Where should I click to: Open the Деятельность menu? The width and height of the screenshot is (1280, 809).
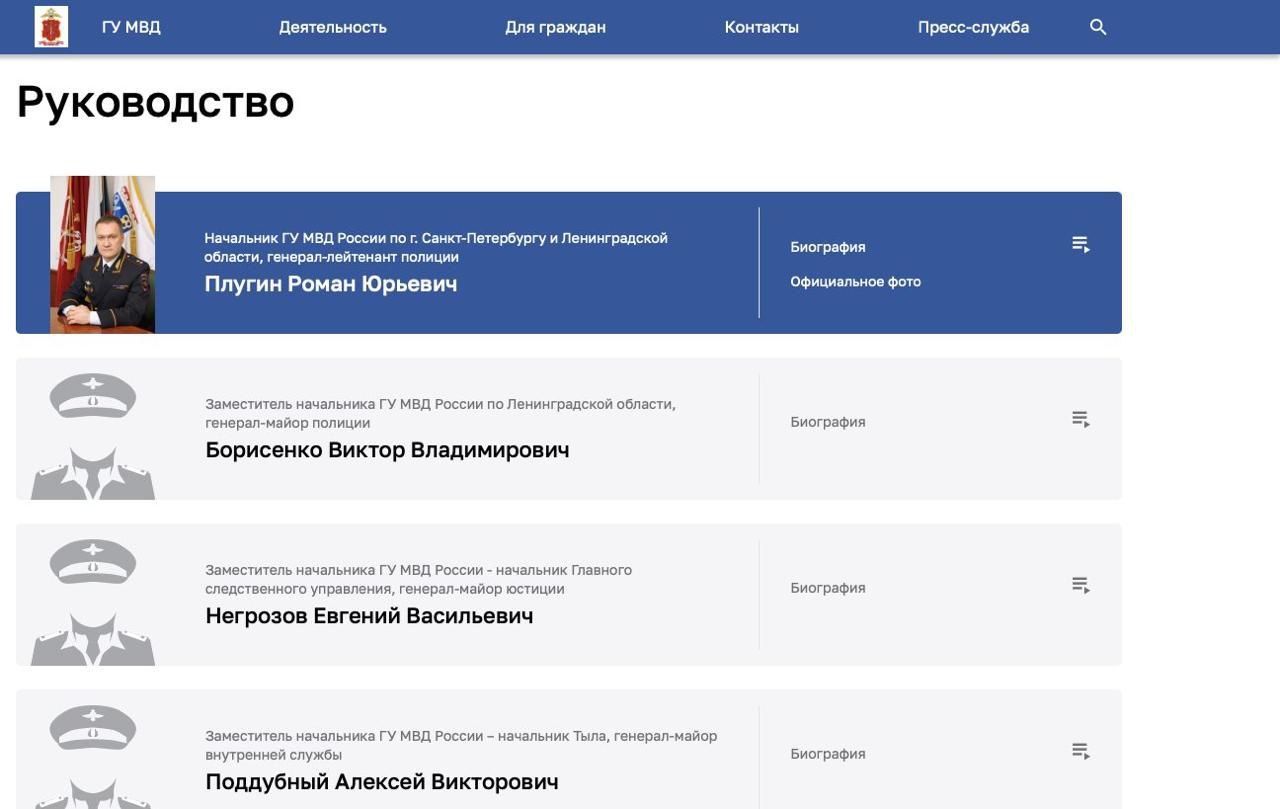[x=333, y=27]
